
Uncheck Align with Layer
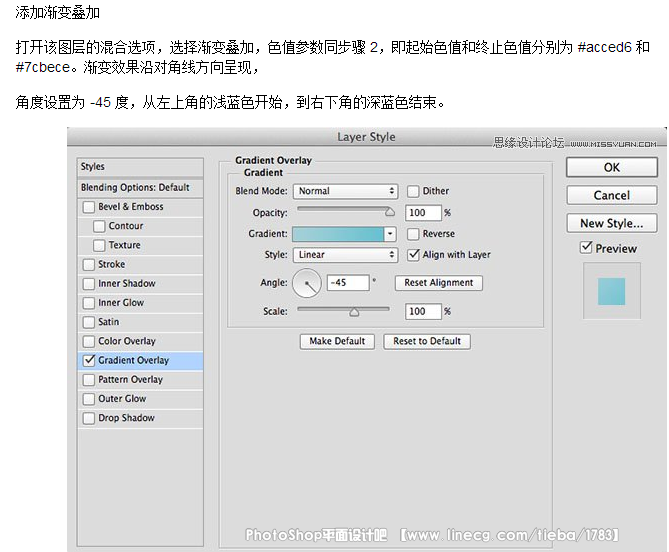[413, 255]
